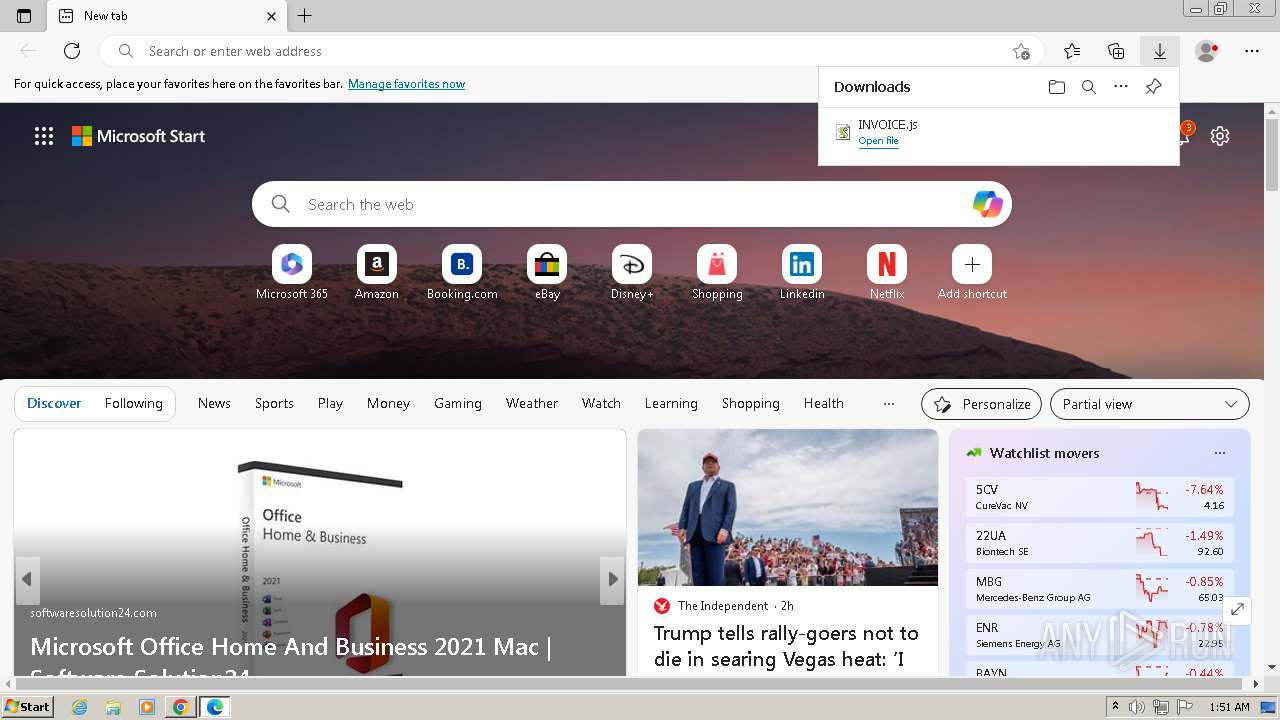Open the Favorites toolbar icon

point(1072,51)
